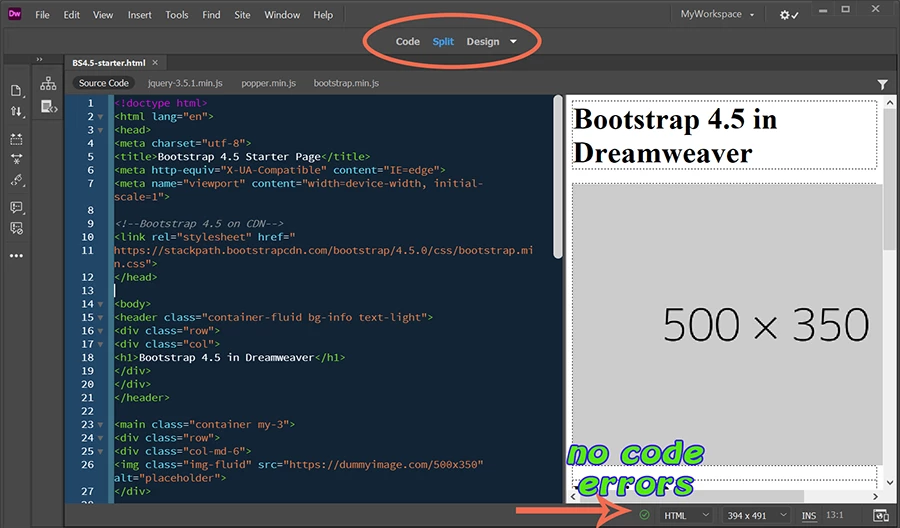Click the real-time preview icon in status bar
This screenshot has width=900, height=528.
click(x=880, y=515)
